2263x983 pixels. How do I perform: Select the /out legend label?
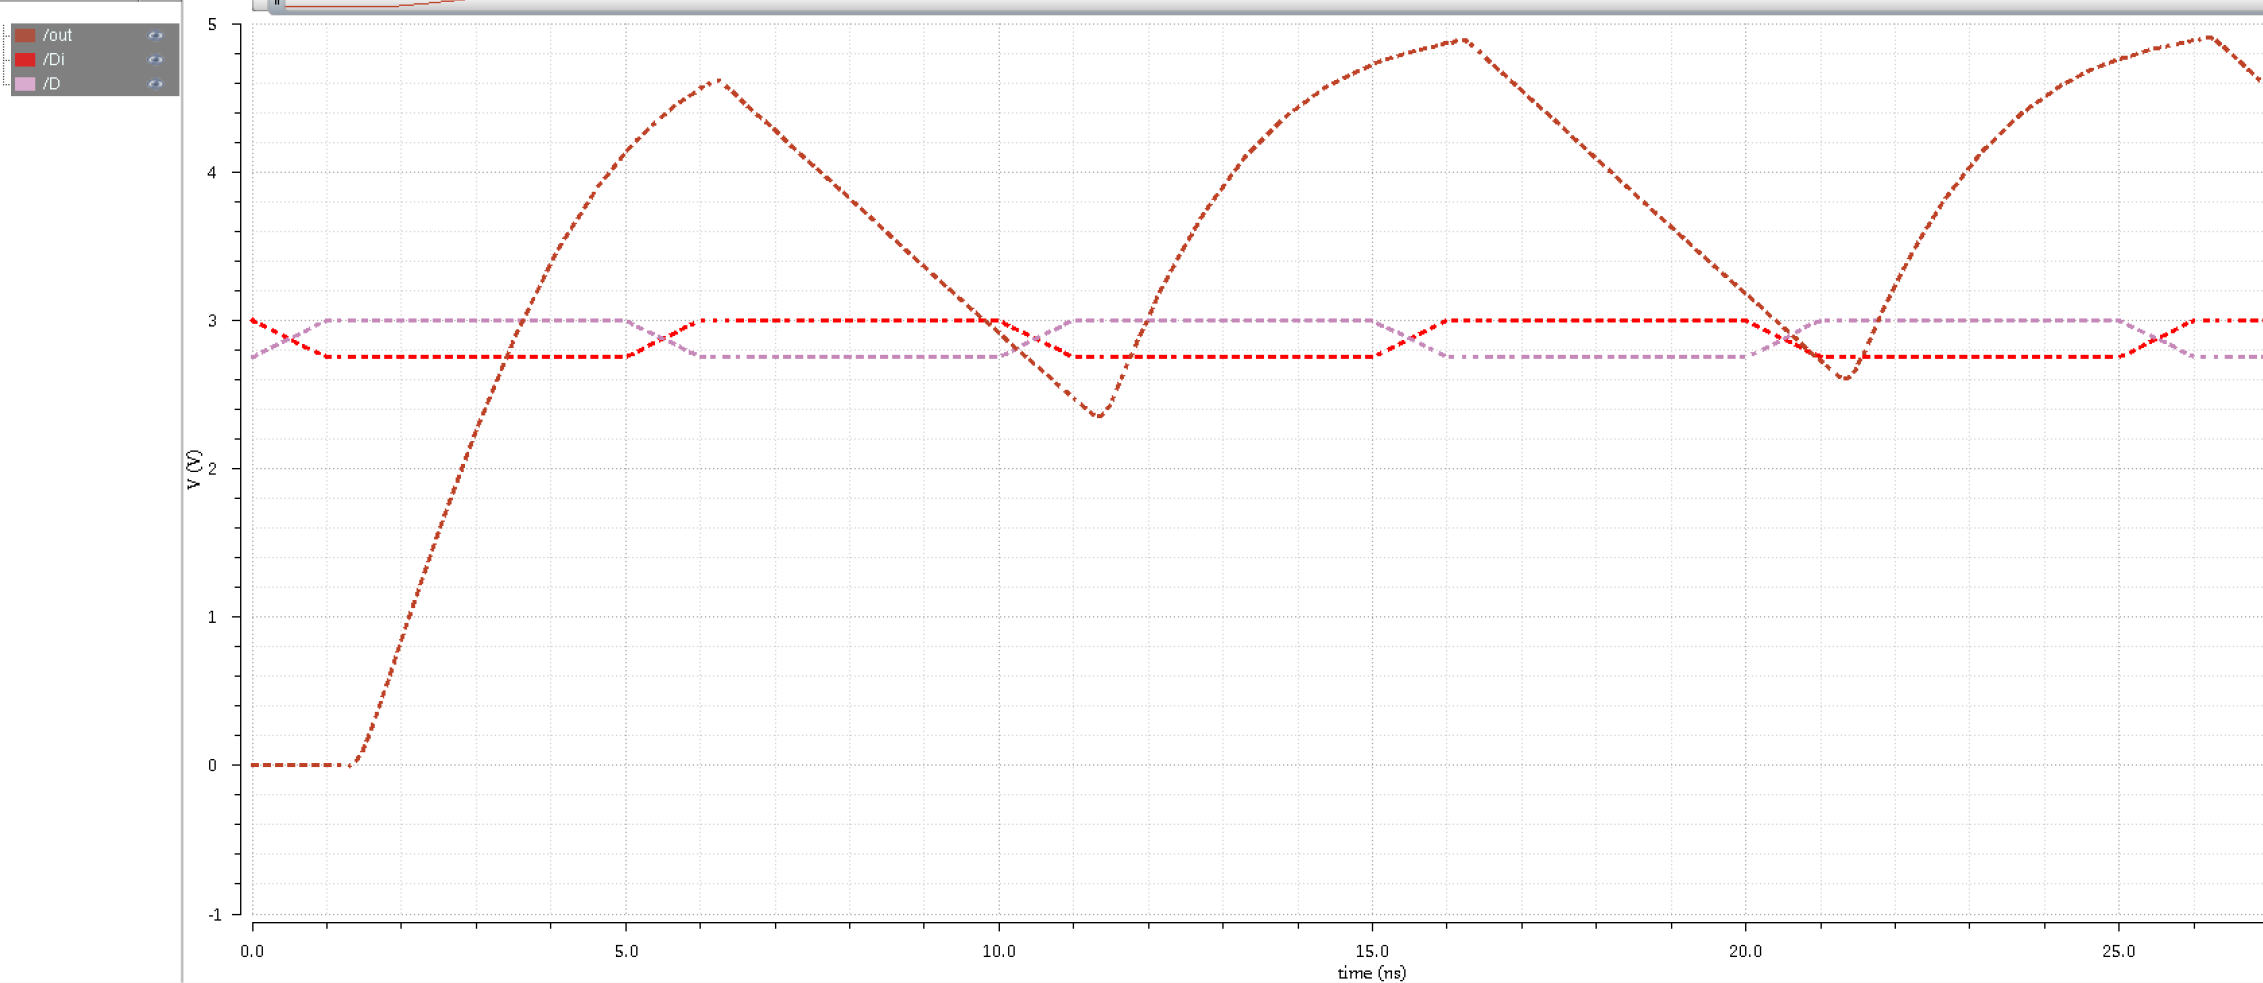[x=57, y=35]
